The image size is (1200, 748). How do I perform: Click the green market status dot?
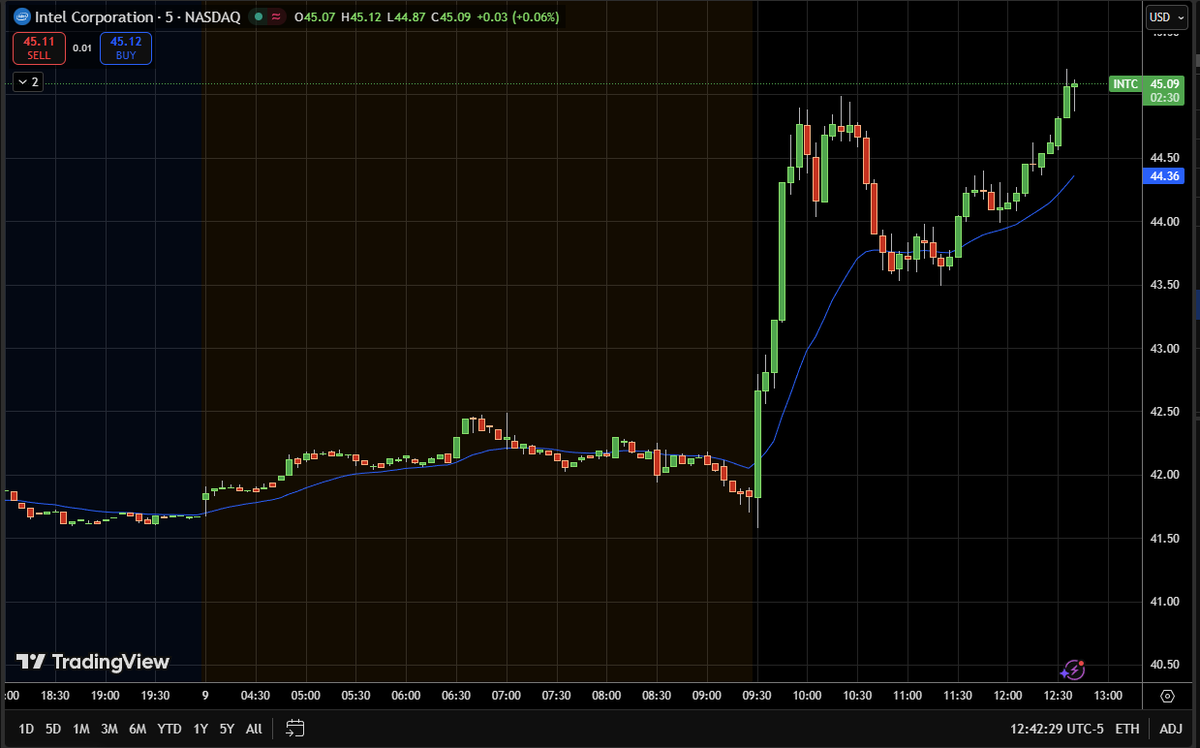point(257,17)
